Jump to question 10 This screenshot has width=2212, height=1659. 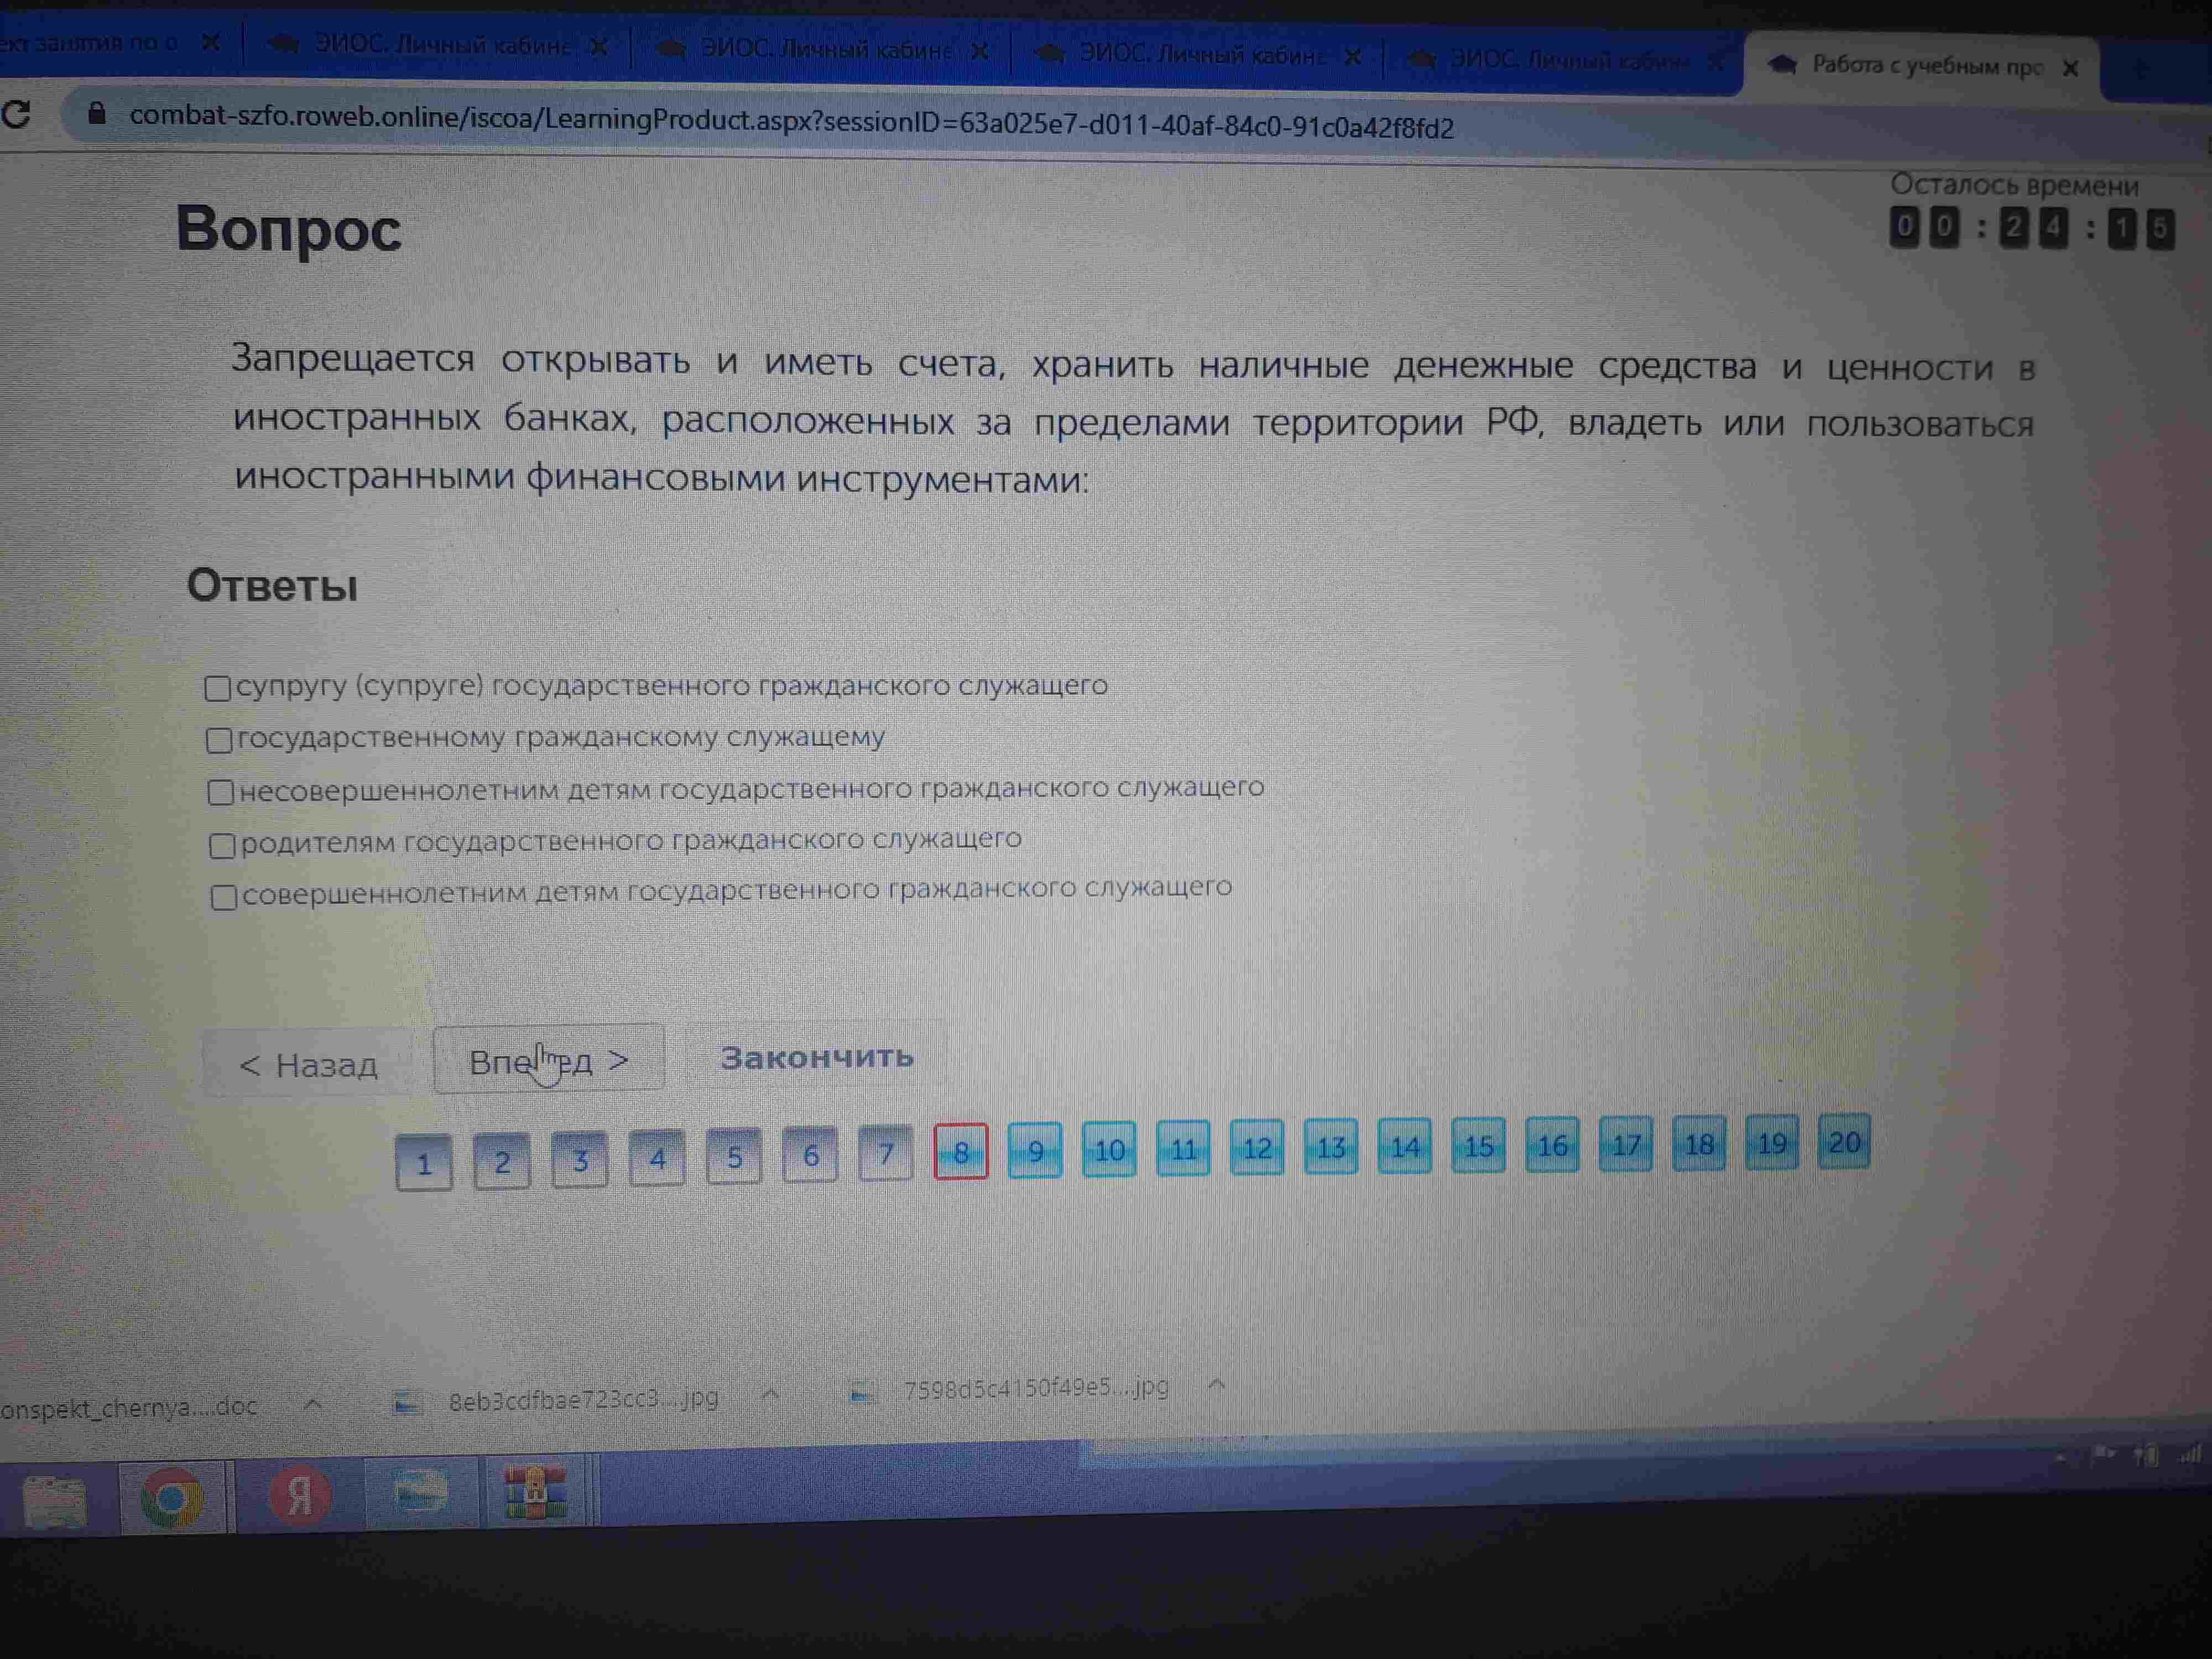(x=1109, y=1149)
